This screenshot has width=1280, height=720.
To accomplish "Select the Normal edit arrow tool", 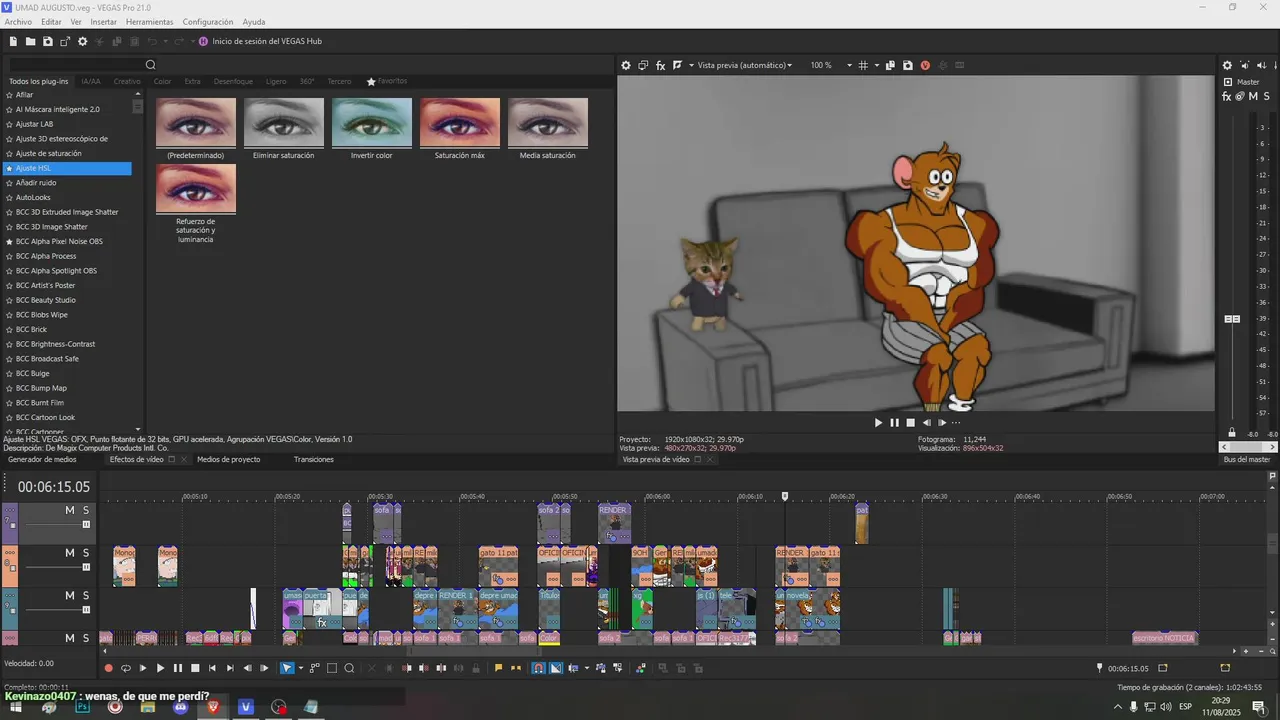I will (287, 668).
